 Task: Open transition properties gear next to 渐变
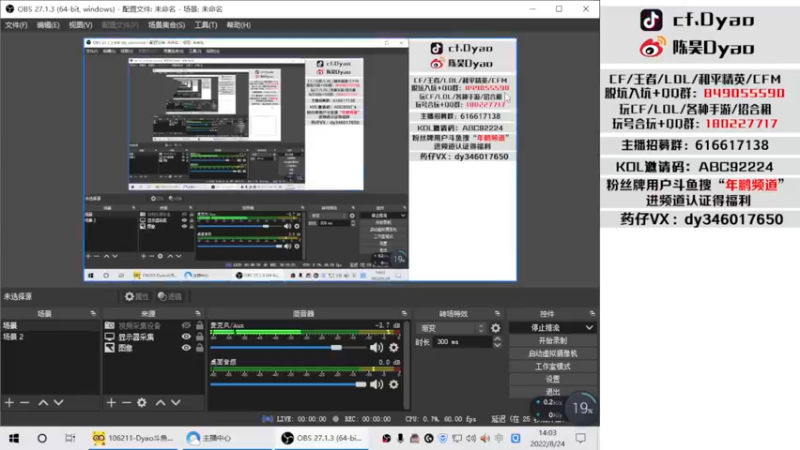[495, 328]
